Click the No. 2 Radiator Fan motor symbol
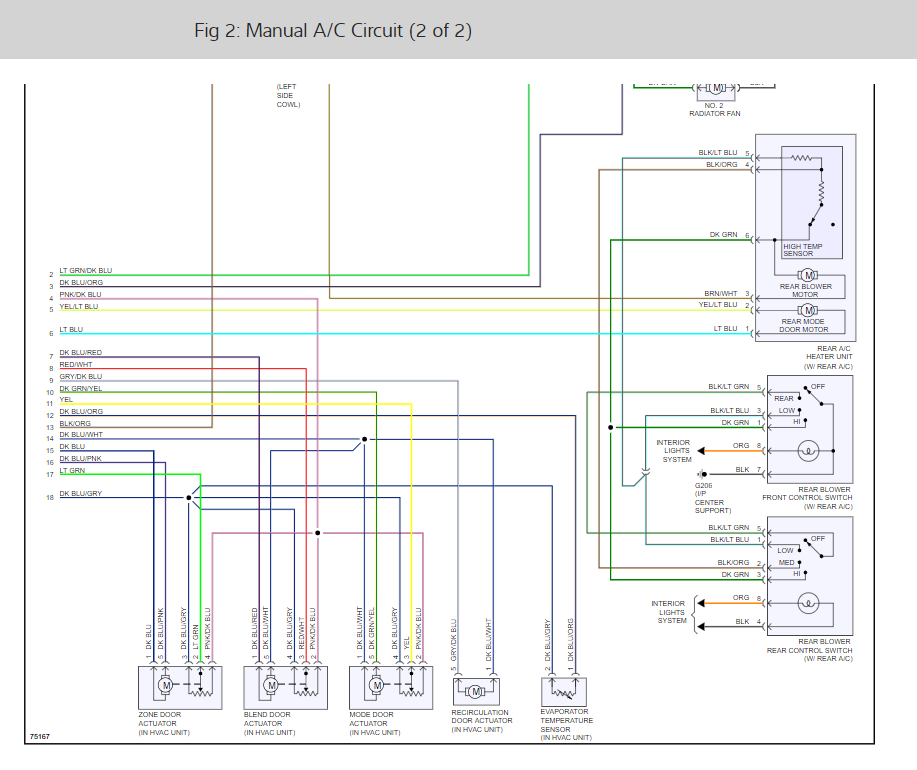This screenshot has width=917, height=770. (x=716, y=88)
